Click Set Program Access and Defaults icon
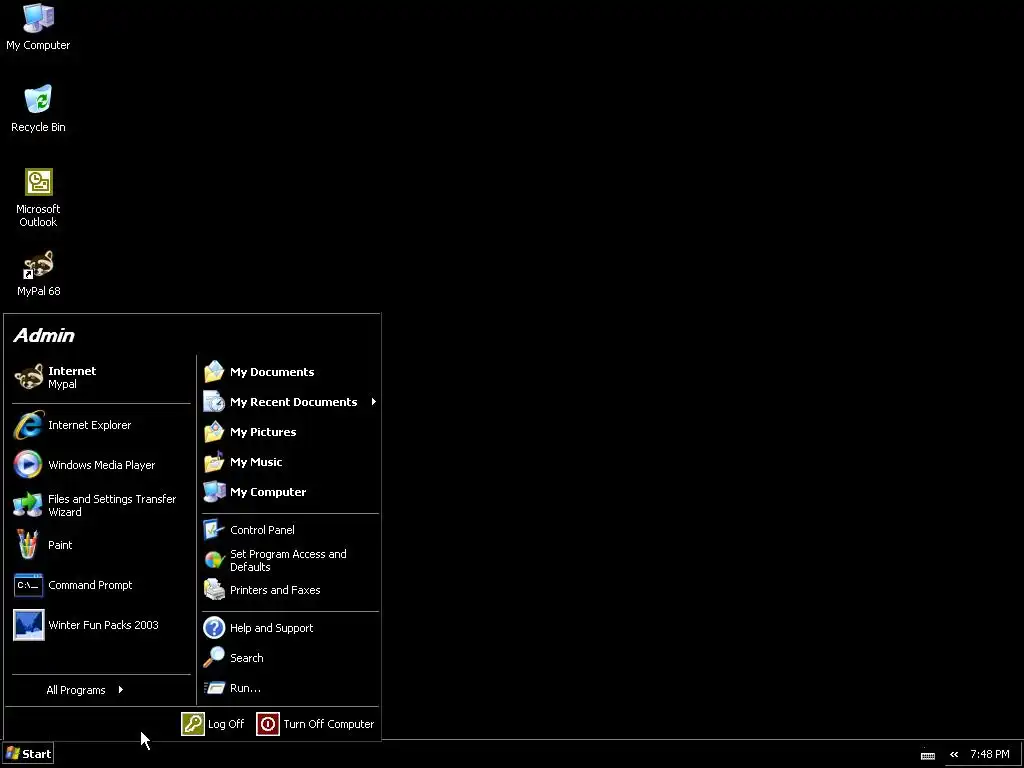The width and height of the screenshot is (1024, 768). (x=214, y=560)
